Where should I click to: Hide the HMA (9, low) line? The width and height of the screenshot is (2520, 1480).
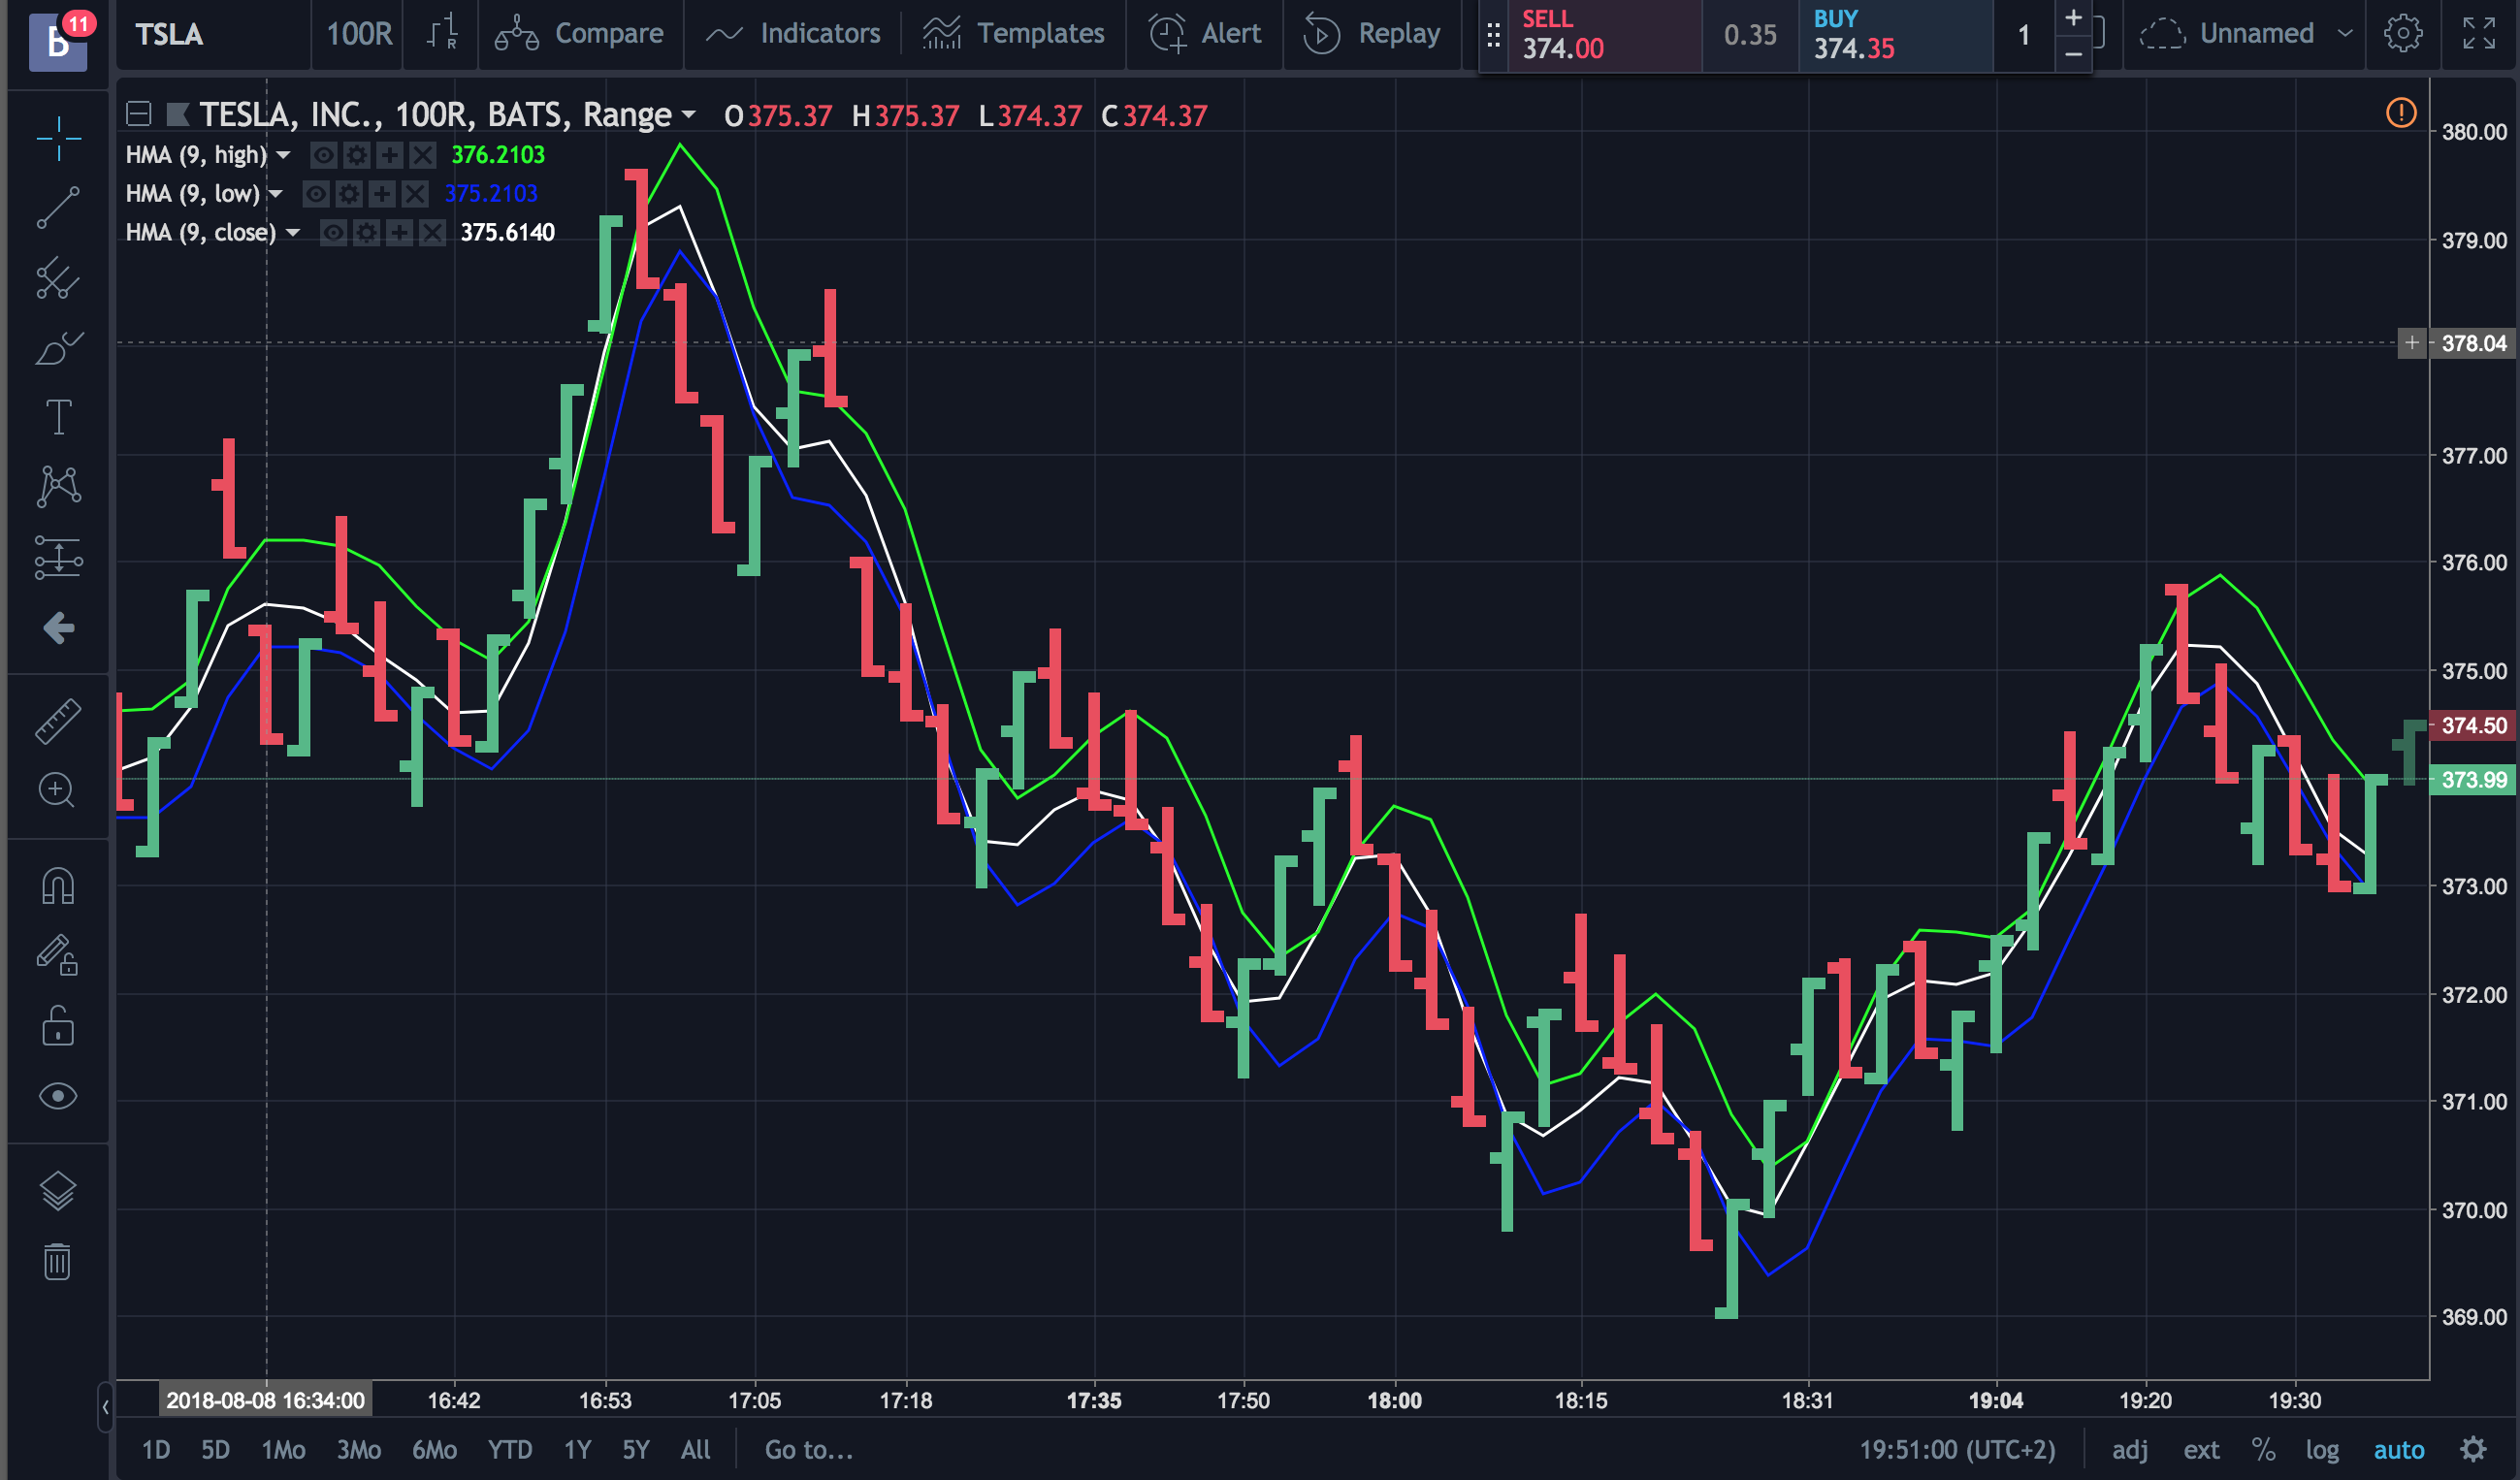point(316,194)
